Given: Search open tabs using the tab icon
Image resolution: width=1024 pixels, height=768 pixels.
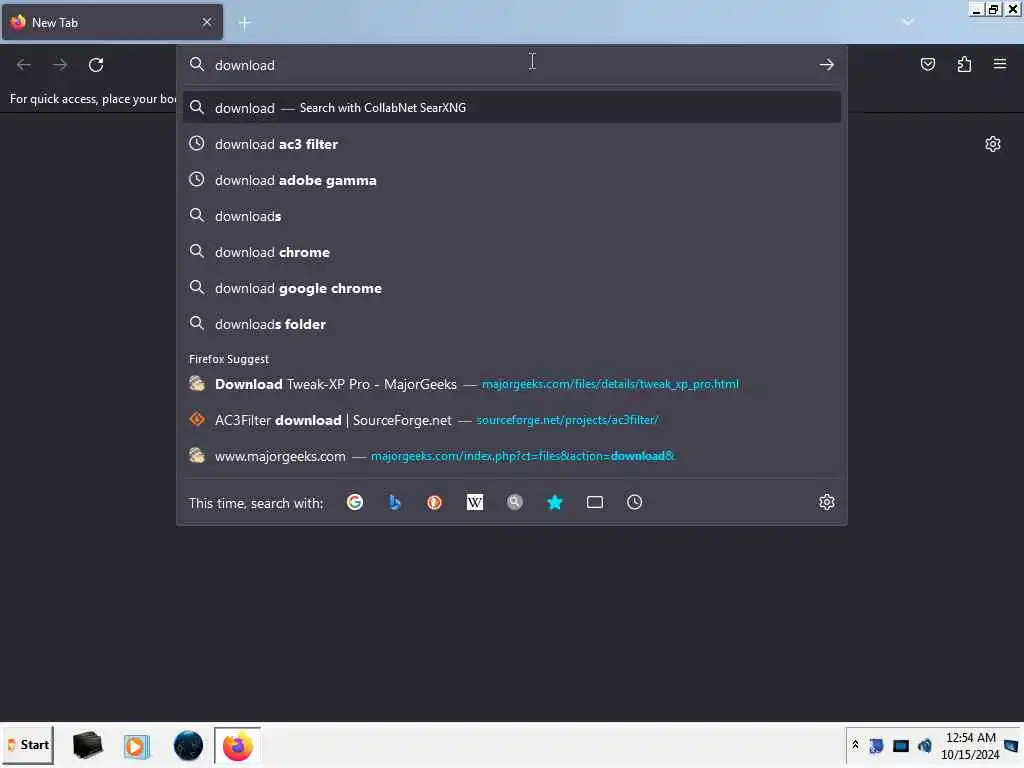Looking at the screenshot, I should [595, 502].
